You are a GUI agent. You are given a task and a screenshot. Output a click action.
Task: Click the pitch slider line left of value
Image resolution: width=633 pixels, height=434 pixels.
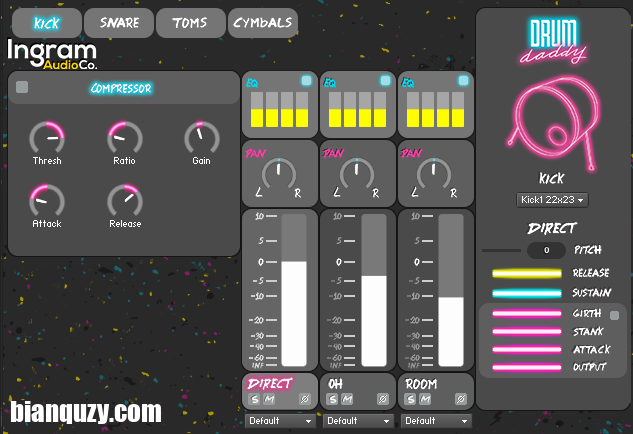click(x=501, y=251)
